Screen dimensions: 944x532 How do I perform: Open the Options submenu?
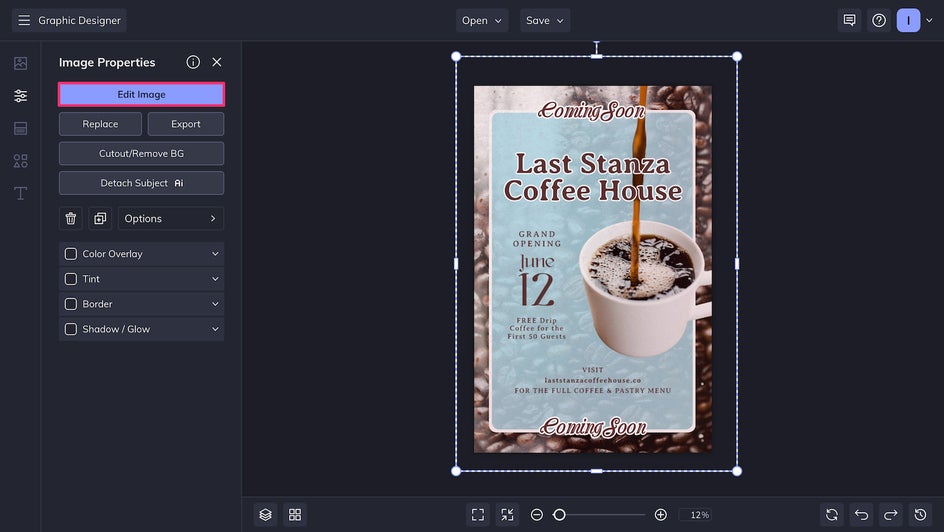[170, 218]
